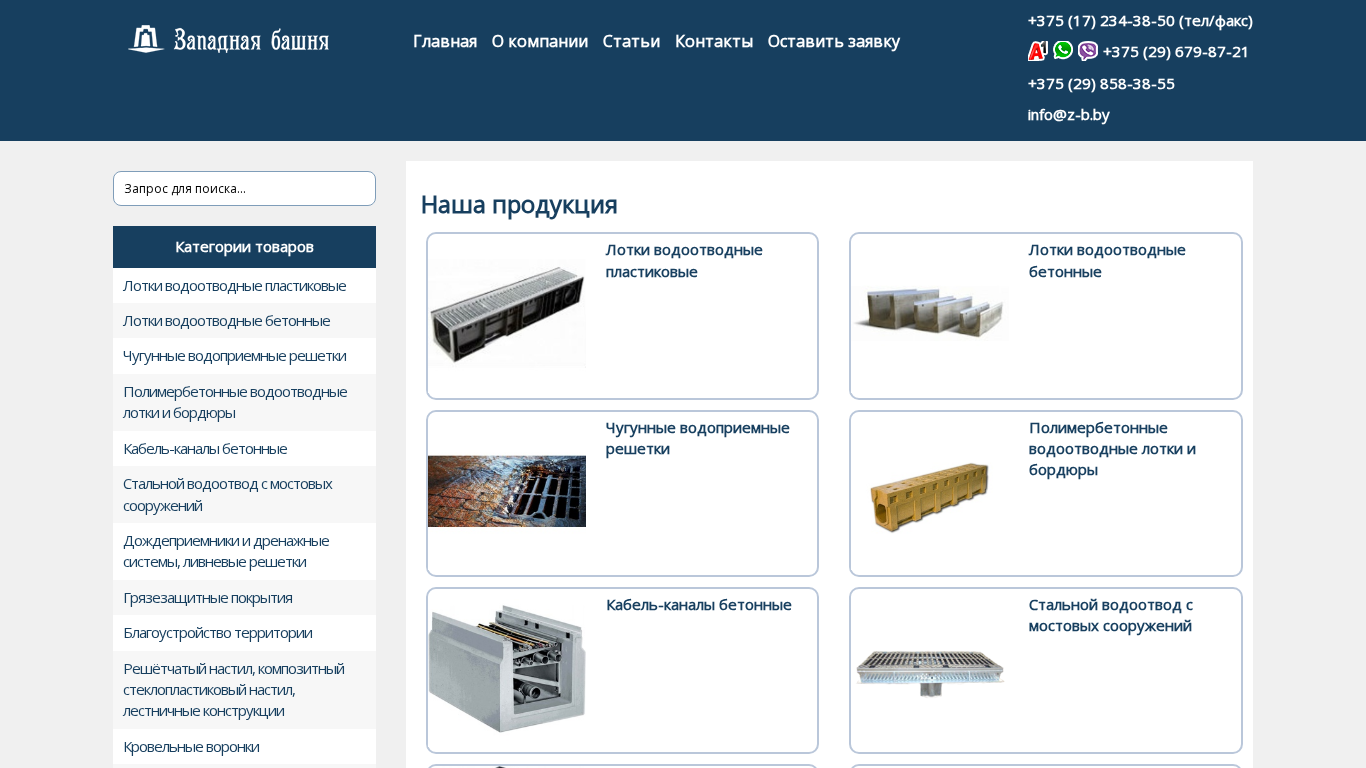Open the Статьи menu item
The width and height of the screenshot is (1366, 768).
631,41
